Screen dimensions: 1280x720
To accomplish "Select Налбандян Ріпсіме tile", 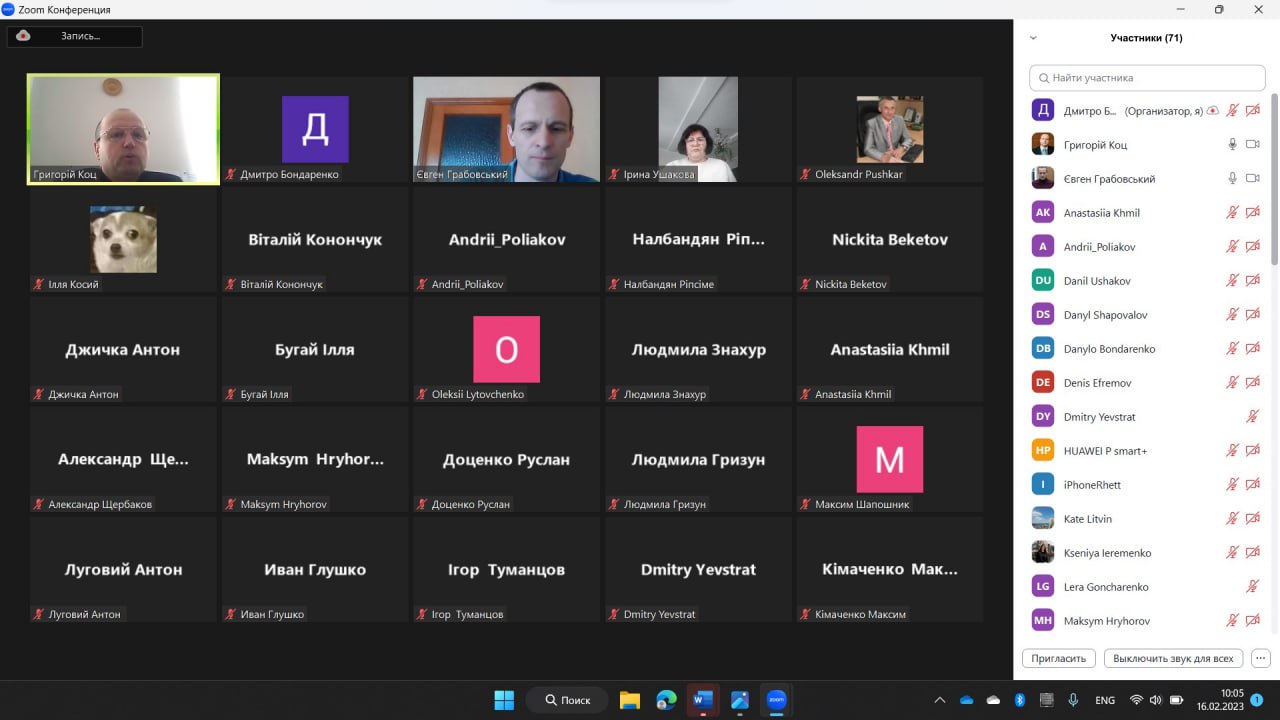I will [698, 240].
